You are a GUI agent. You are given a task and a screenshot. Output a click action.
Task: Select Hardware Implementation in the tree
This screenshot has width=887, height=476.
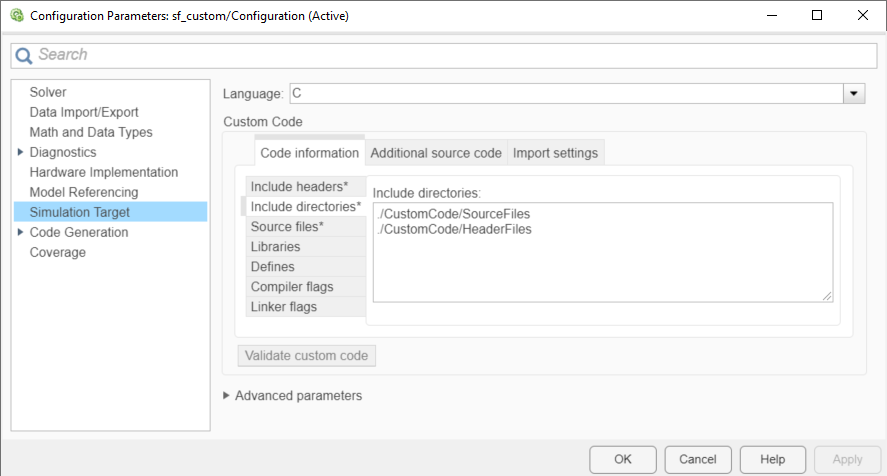pos(104,172)
